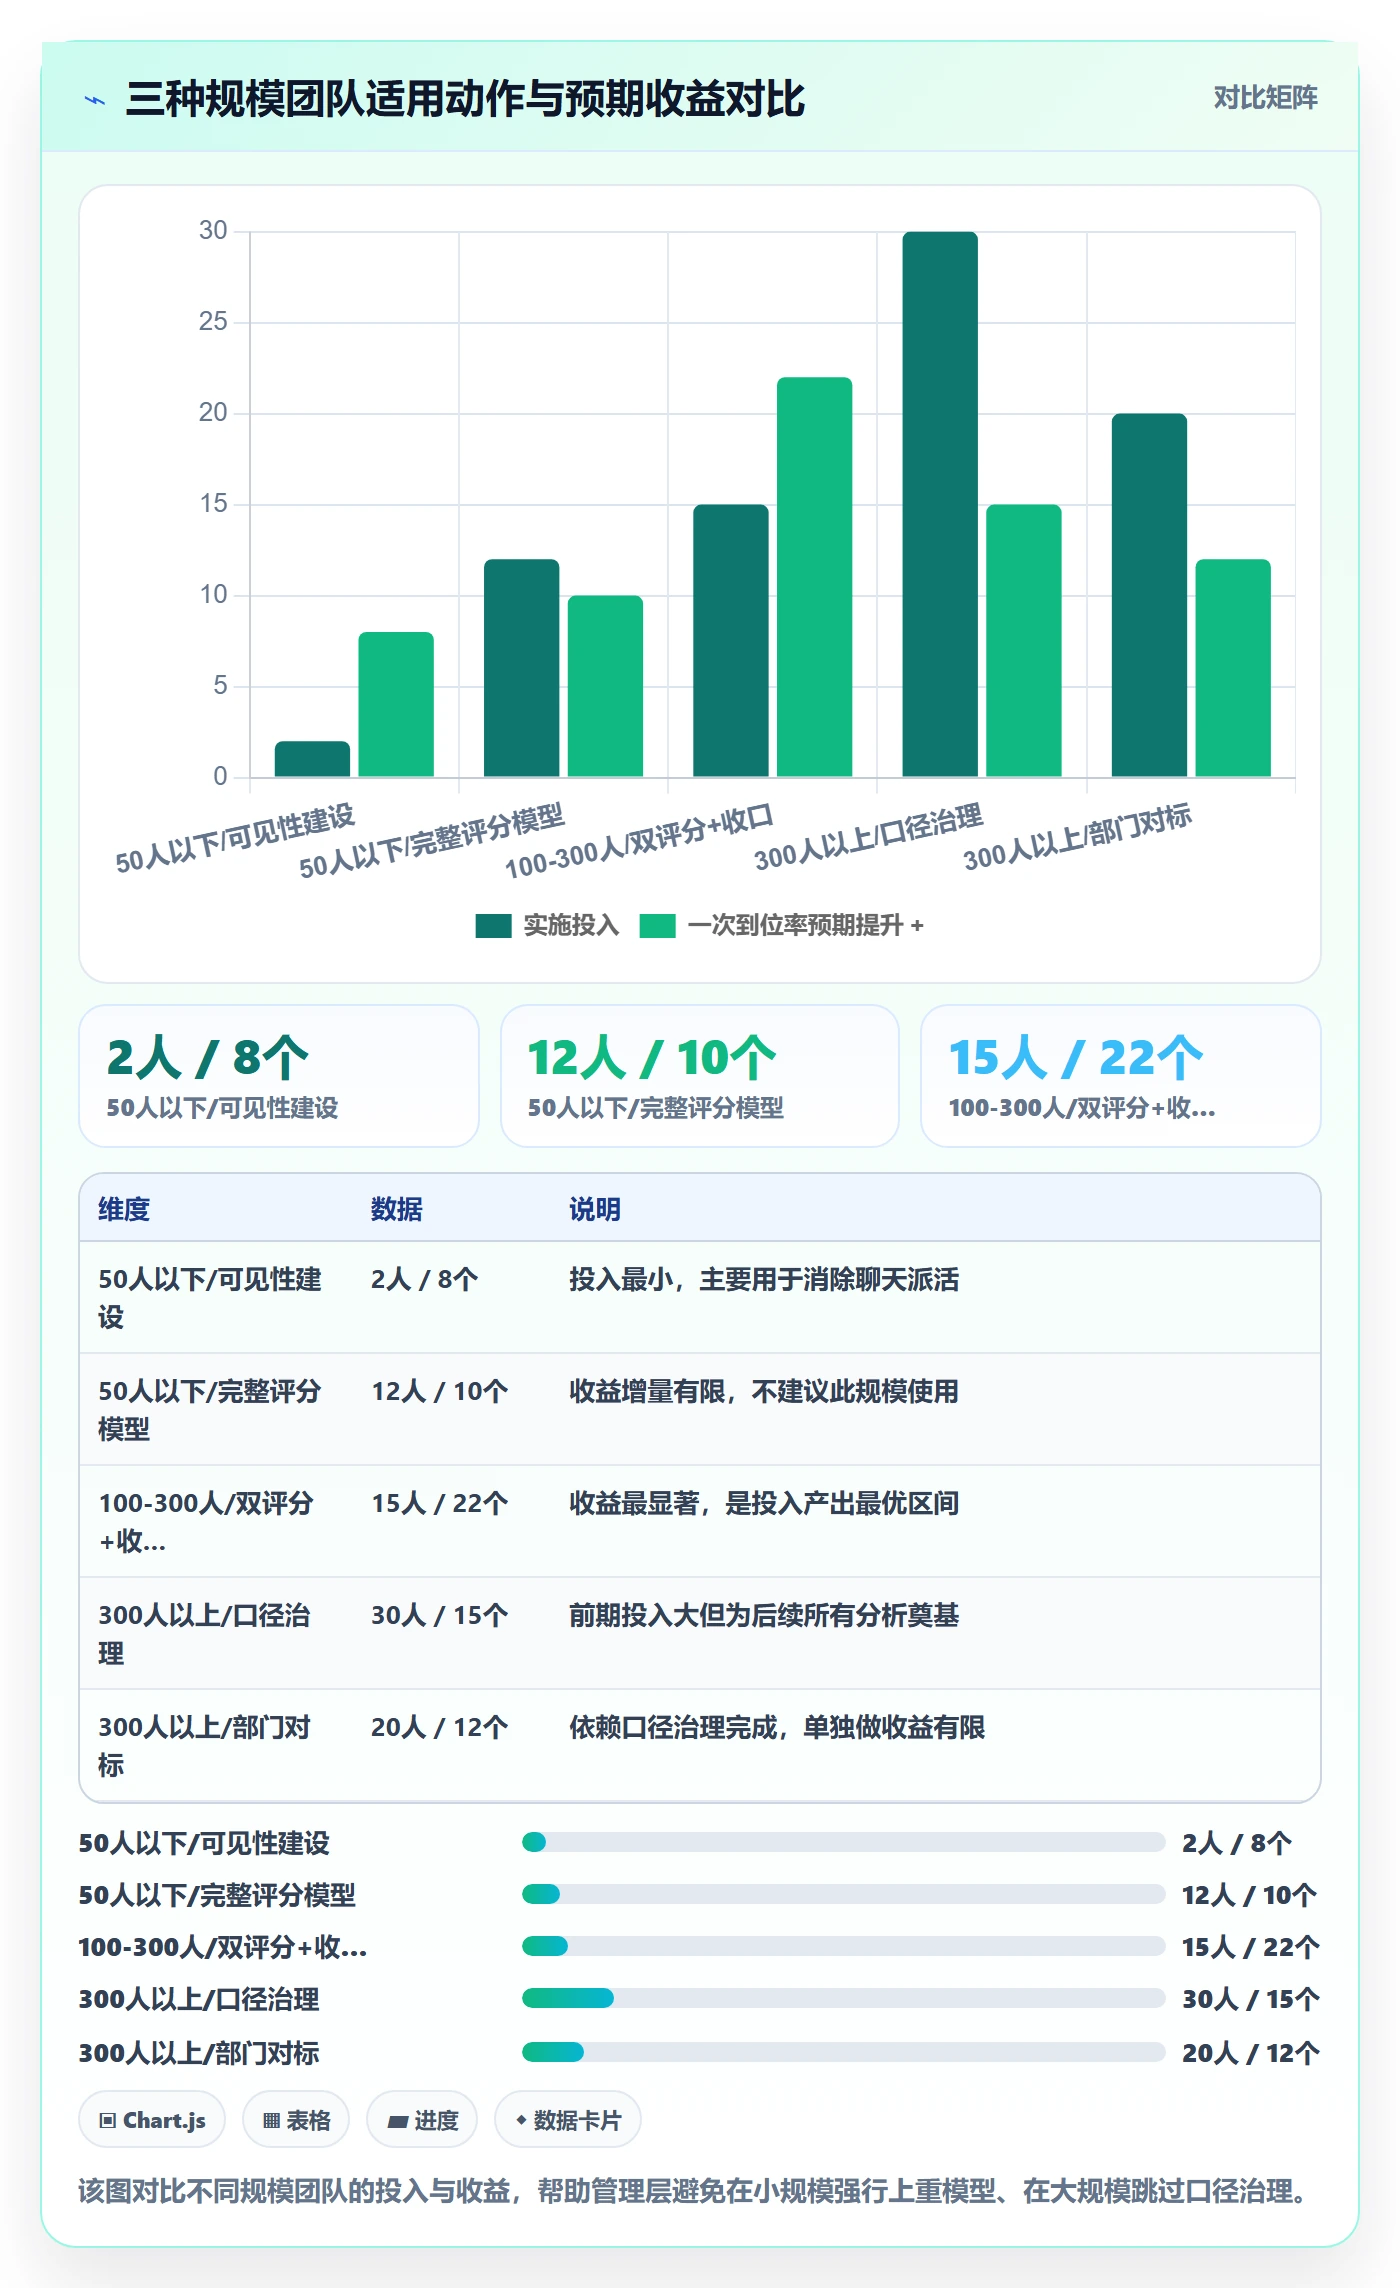Click the 对比矩阵 label in the header
This screenshot has width=1400, height=2288.
[x=1265, y=98]
